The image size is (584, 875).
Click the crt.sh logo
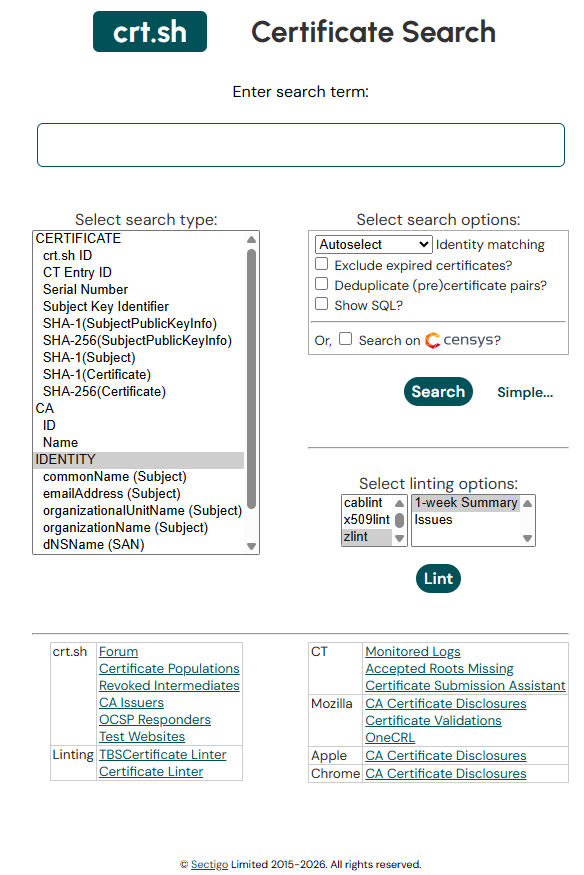point(149,31)
